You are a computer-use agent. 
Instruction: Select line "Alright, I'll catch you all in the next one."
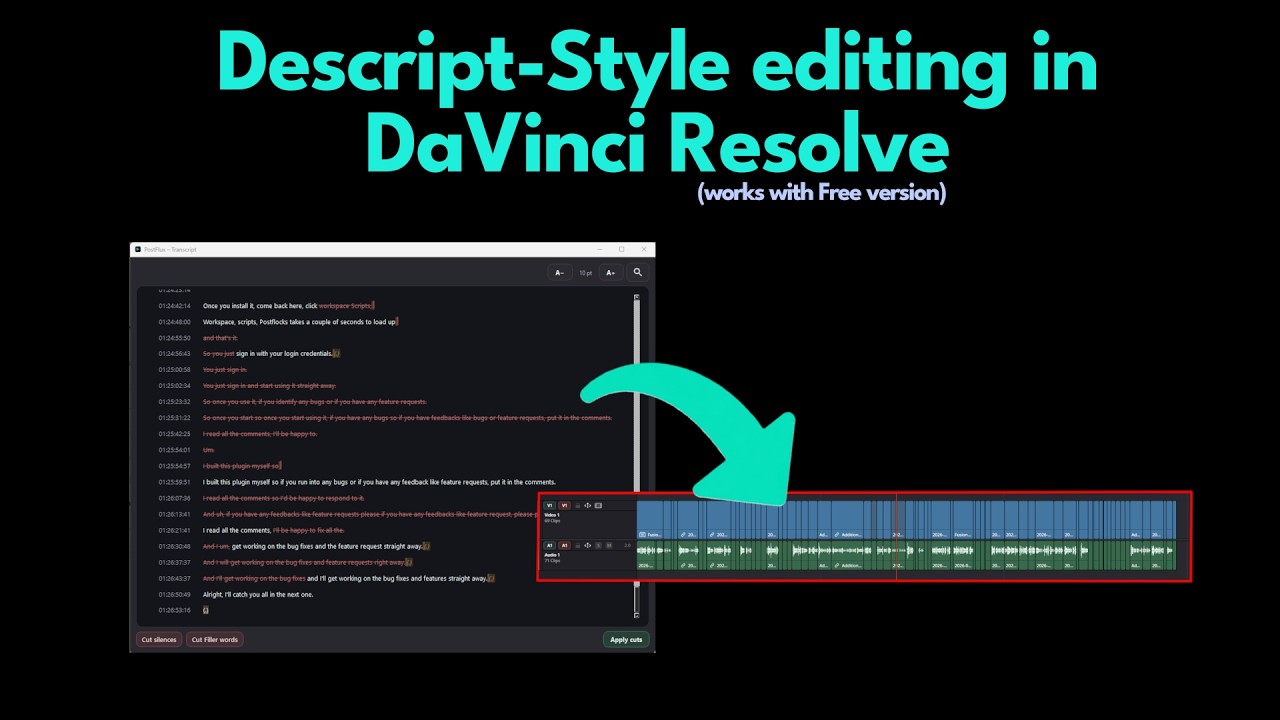(x=257, y=594)
